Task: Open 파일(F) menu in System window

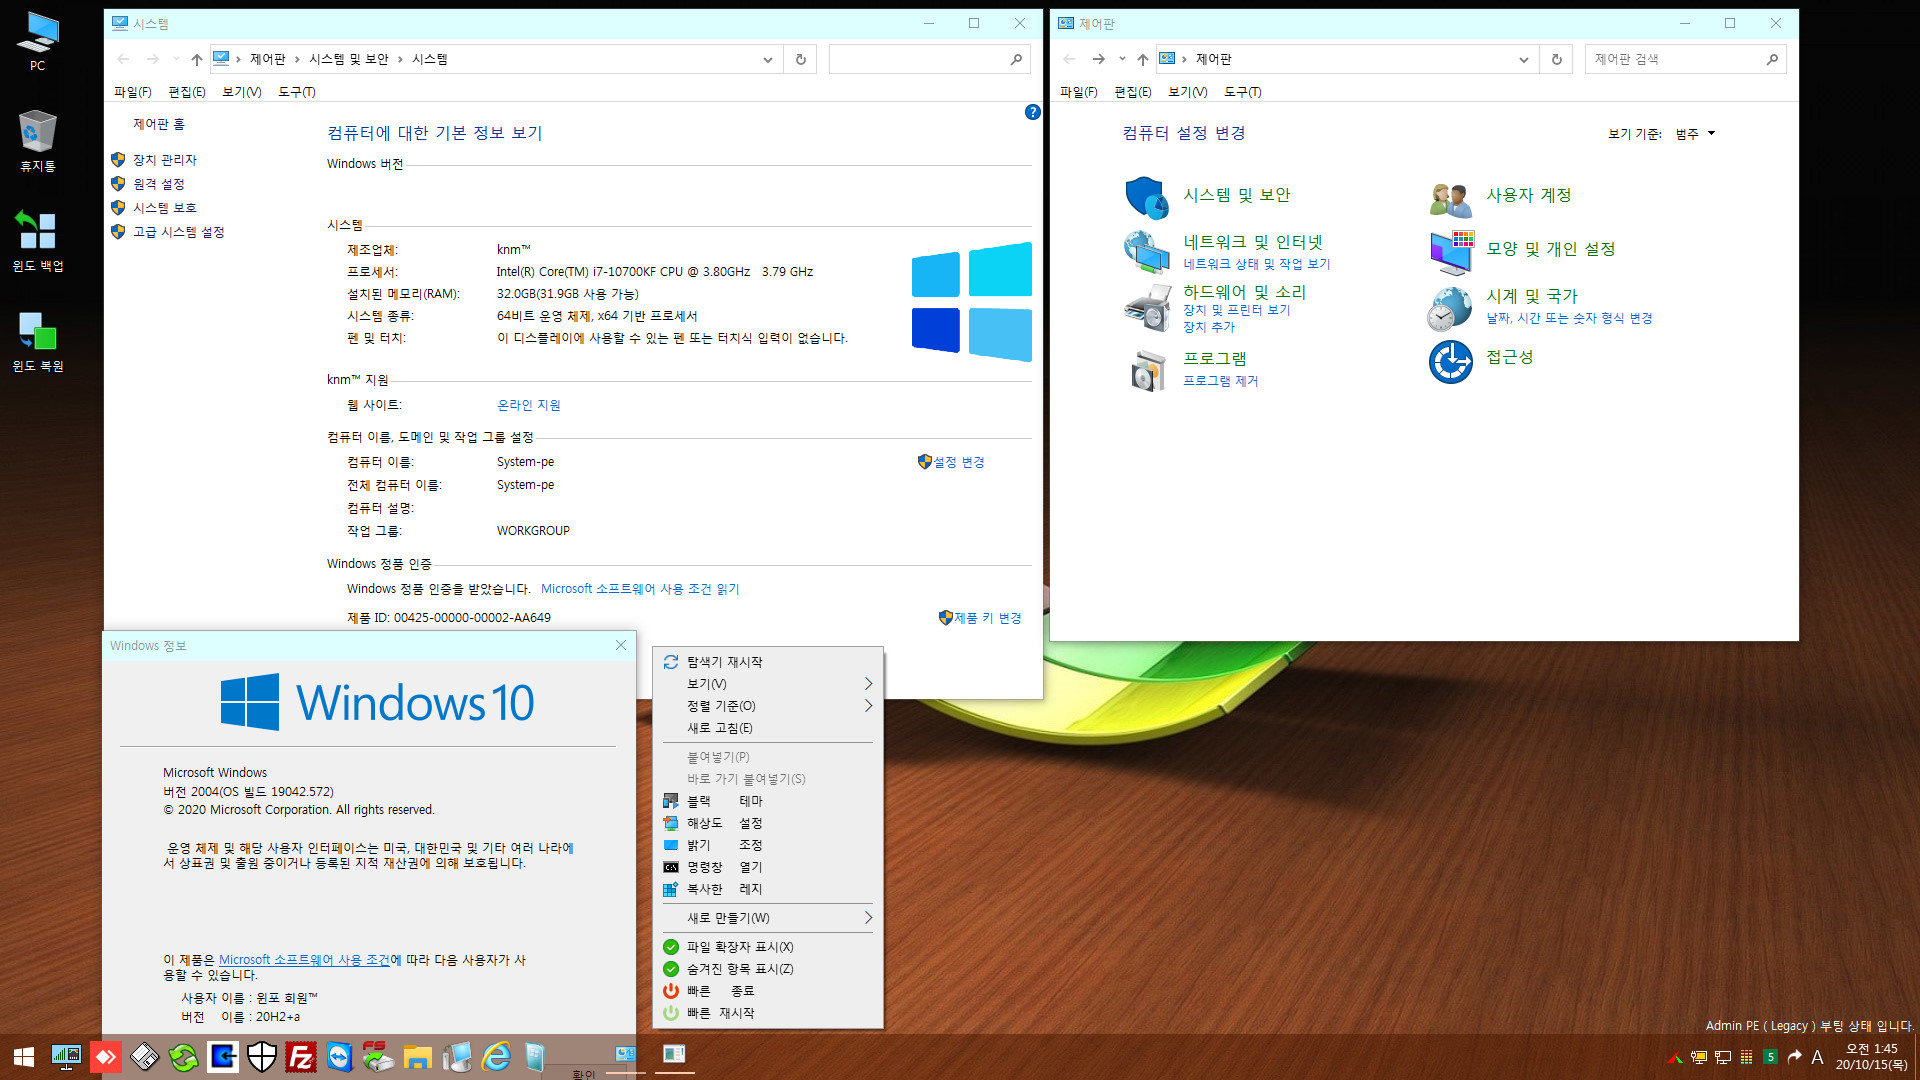Action: [x=132, y=92]
